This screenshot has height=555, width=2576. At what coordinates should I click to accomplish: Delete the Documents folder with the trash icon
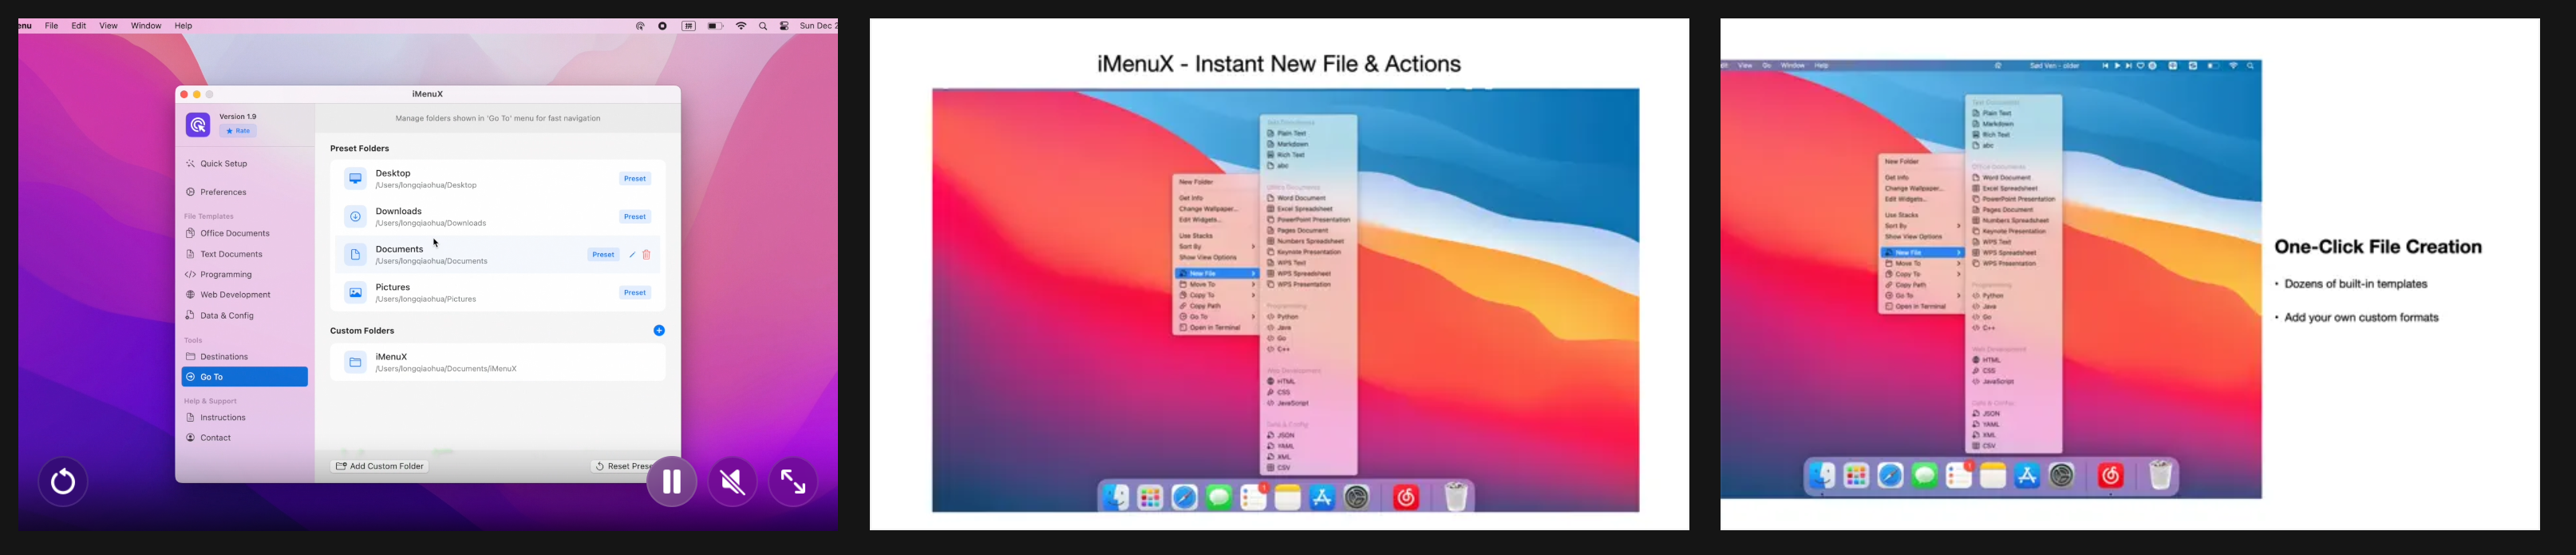(x=647, y=255)
